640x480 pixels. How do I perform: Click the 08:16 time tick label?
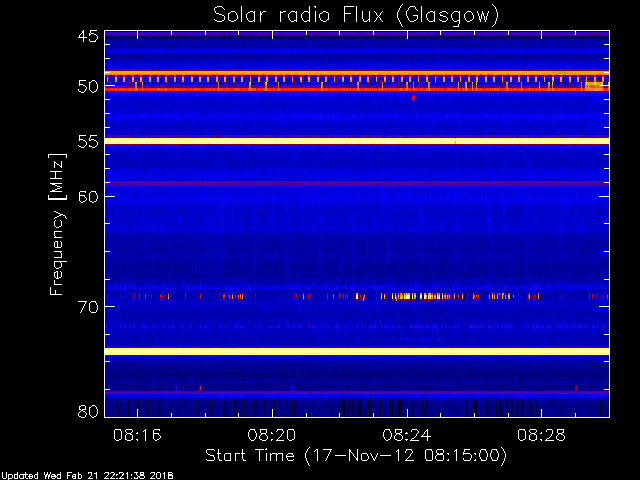[x=137, y=435]
